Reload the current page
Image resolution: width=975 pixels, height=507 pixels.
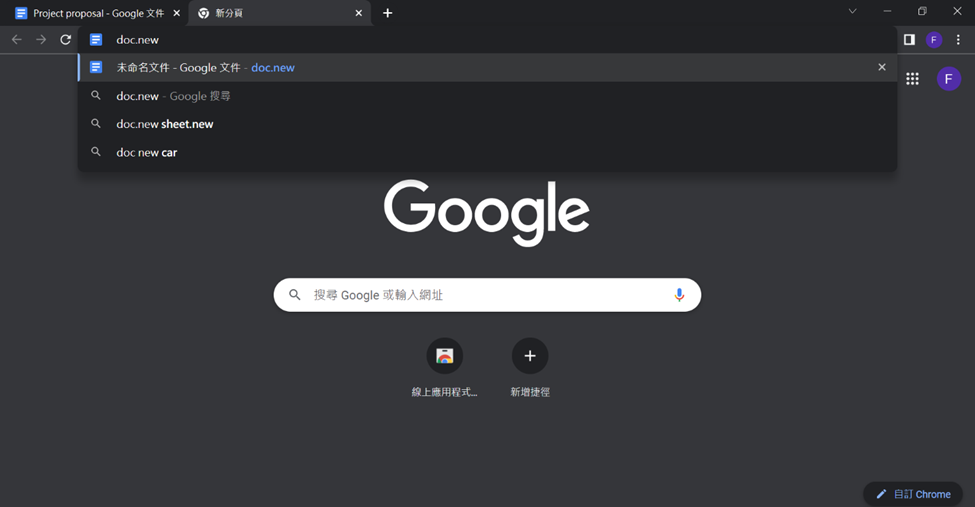point(65,40)
